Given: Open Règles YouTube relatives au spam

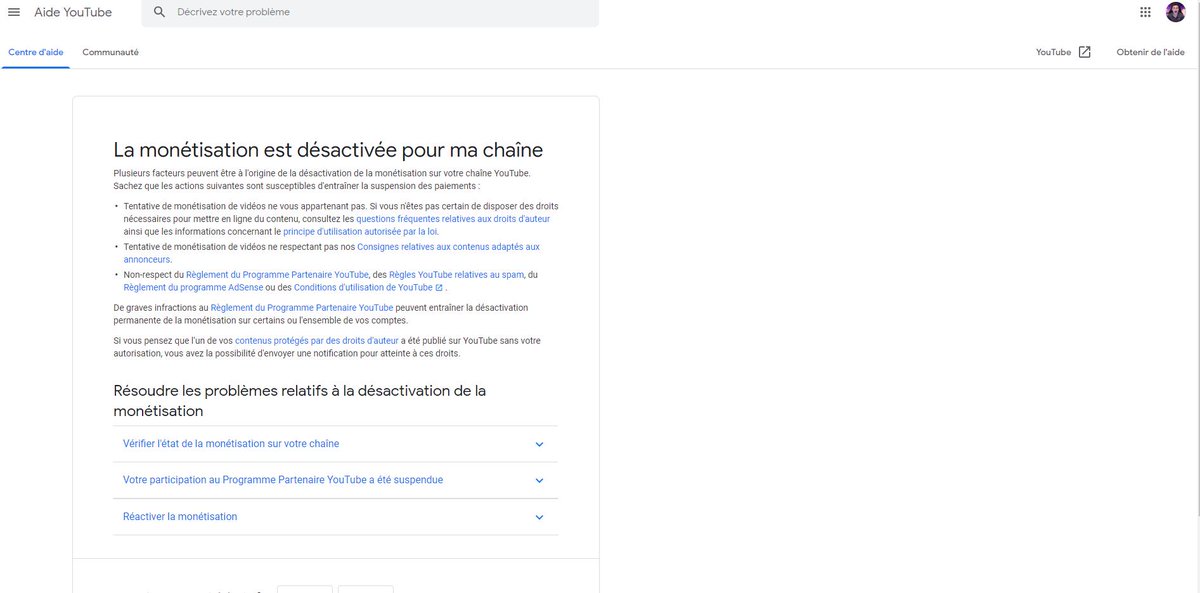Looking at the screenshot, I should 456,274.
